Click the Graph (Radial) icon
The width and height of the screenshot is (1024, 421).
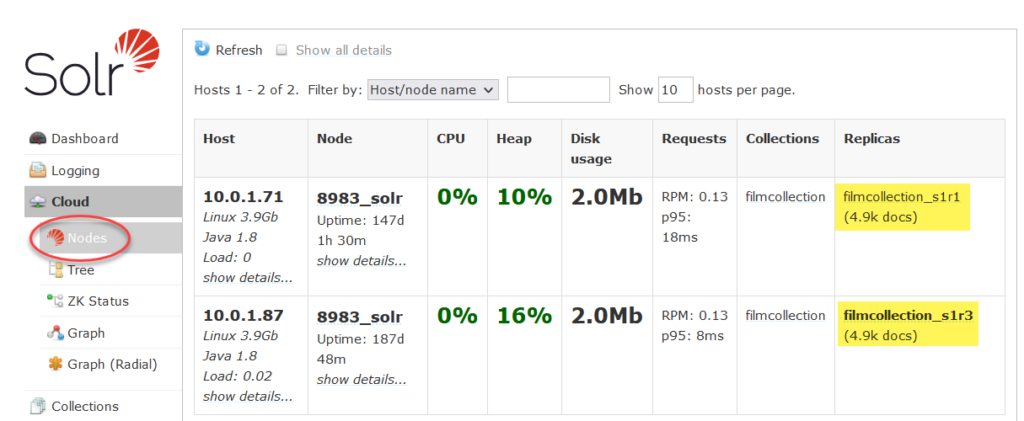point(56,364)
